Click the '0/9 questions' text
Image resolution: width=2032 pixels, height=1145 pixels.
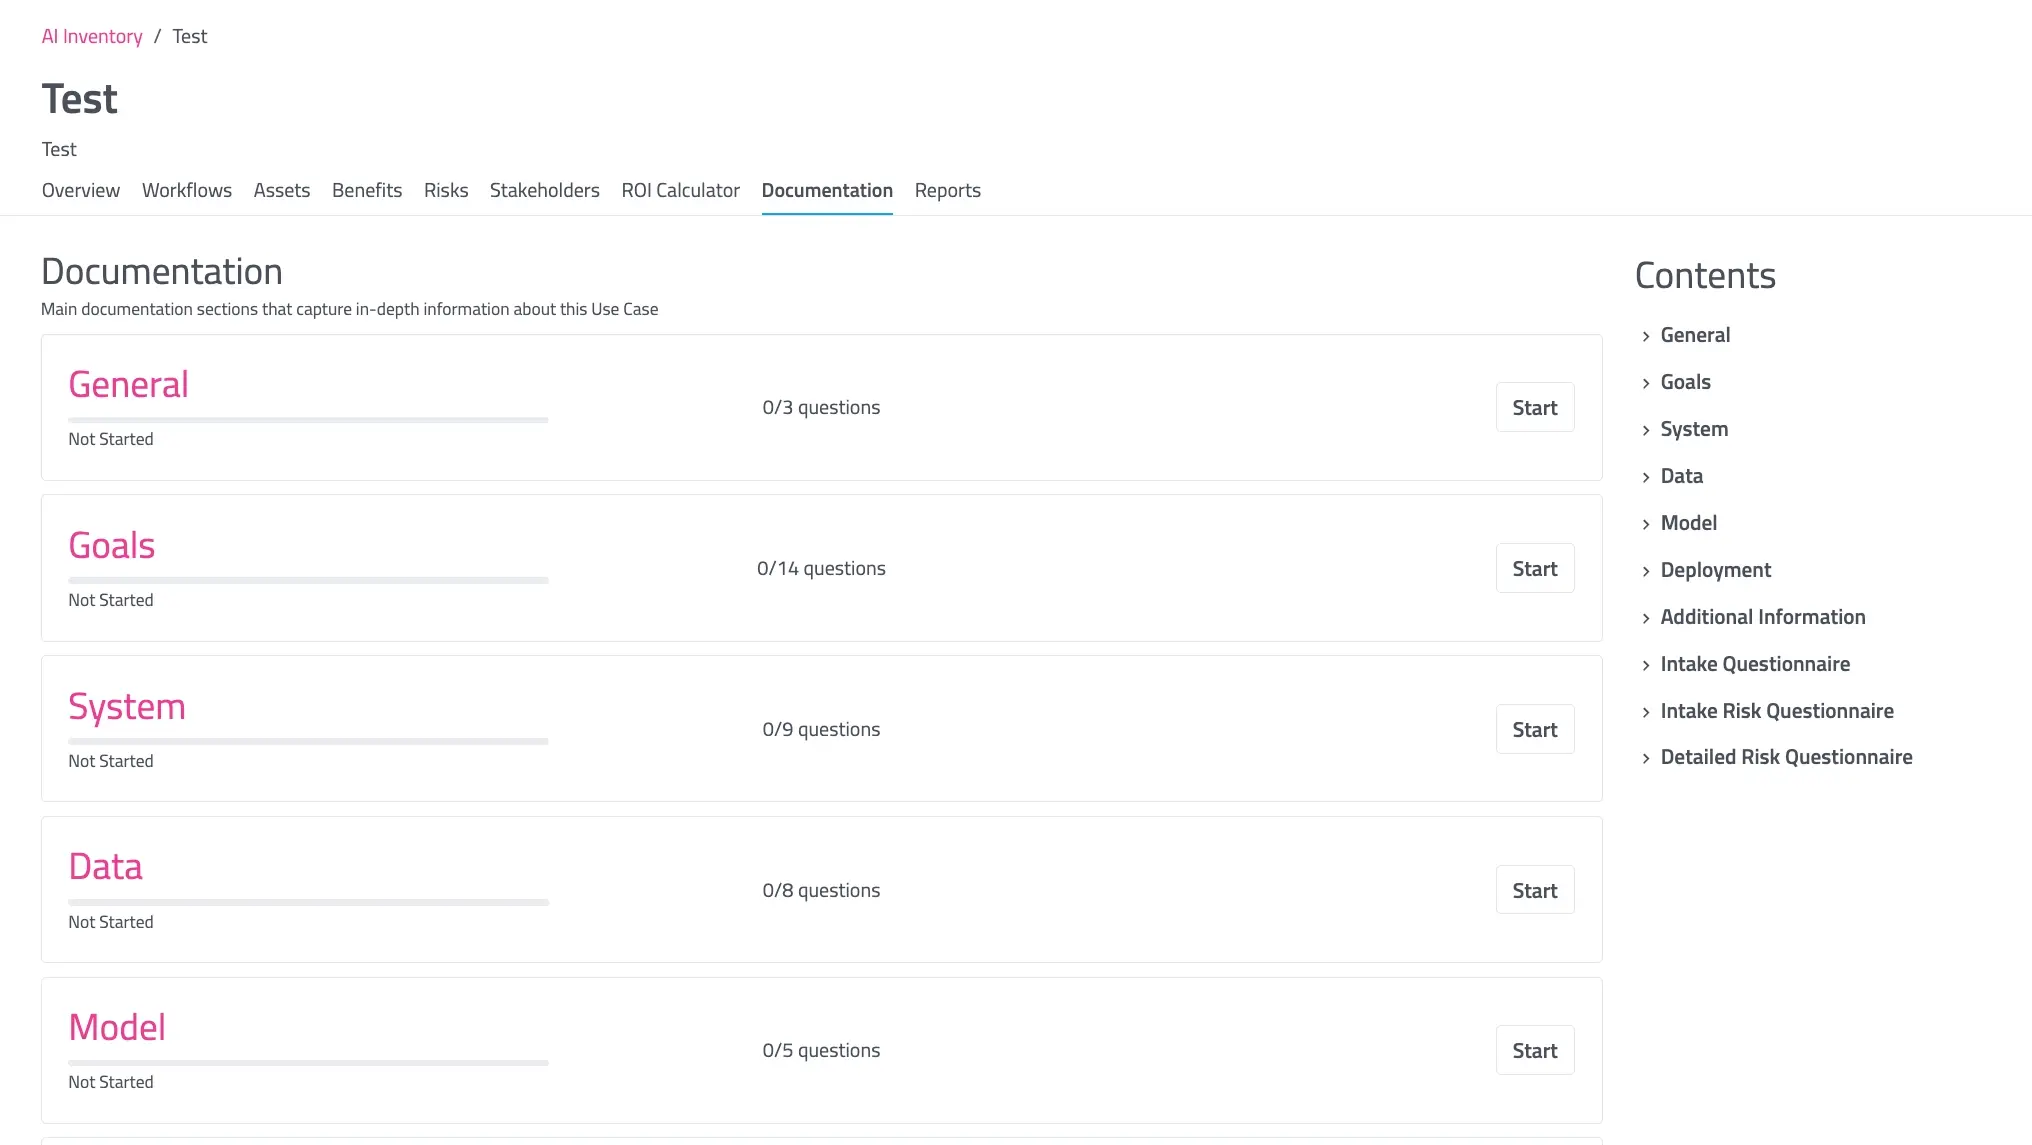[821, 729]
